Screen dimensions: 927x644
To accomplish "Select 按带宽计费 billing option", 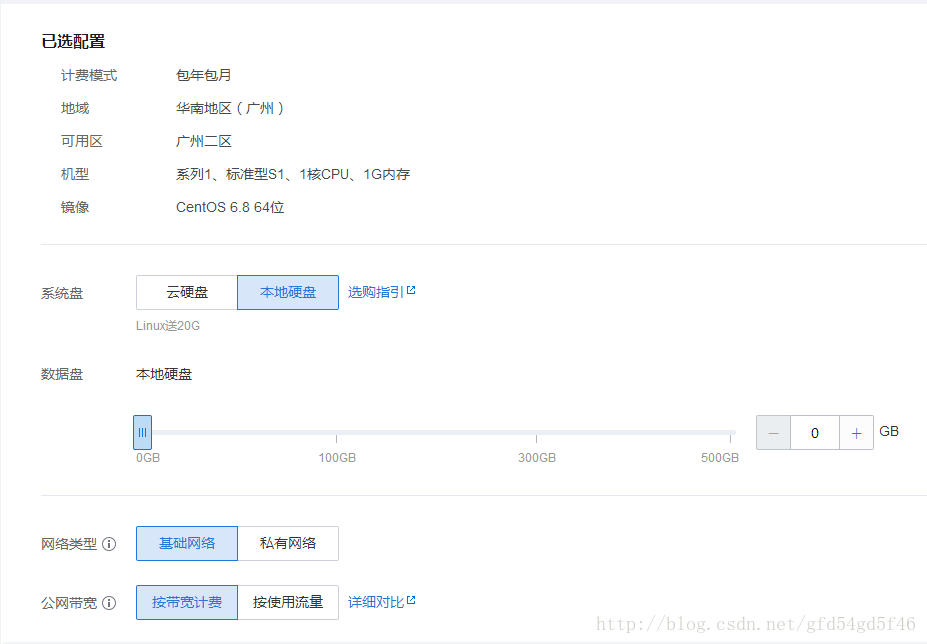I will pos(187,603).
